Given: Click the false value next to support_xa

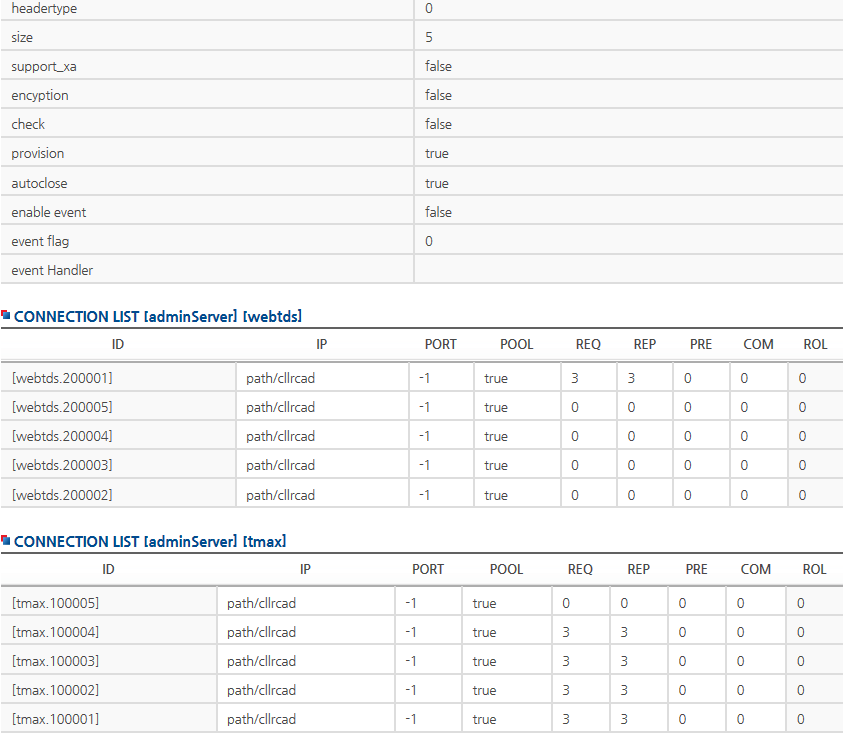Looking at the screenshot, I should pyautogui.click(x=438, y=66).
